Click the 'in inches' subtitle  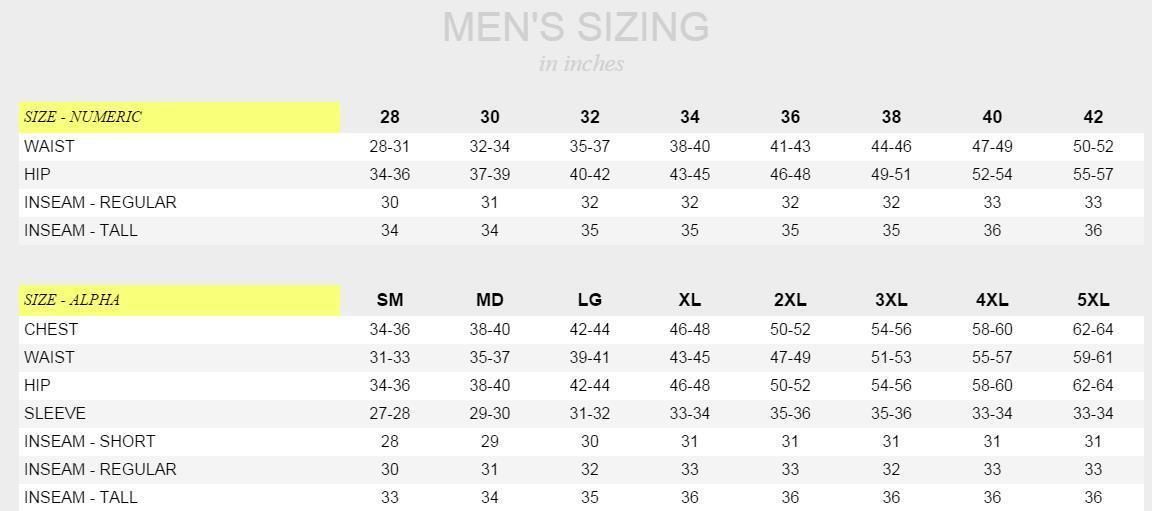pyautogui.click(x=581, y=64)
